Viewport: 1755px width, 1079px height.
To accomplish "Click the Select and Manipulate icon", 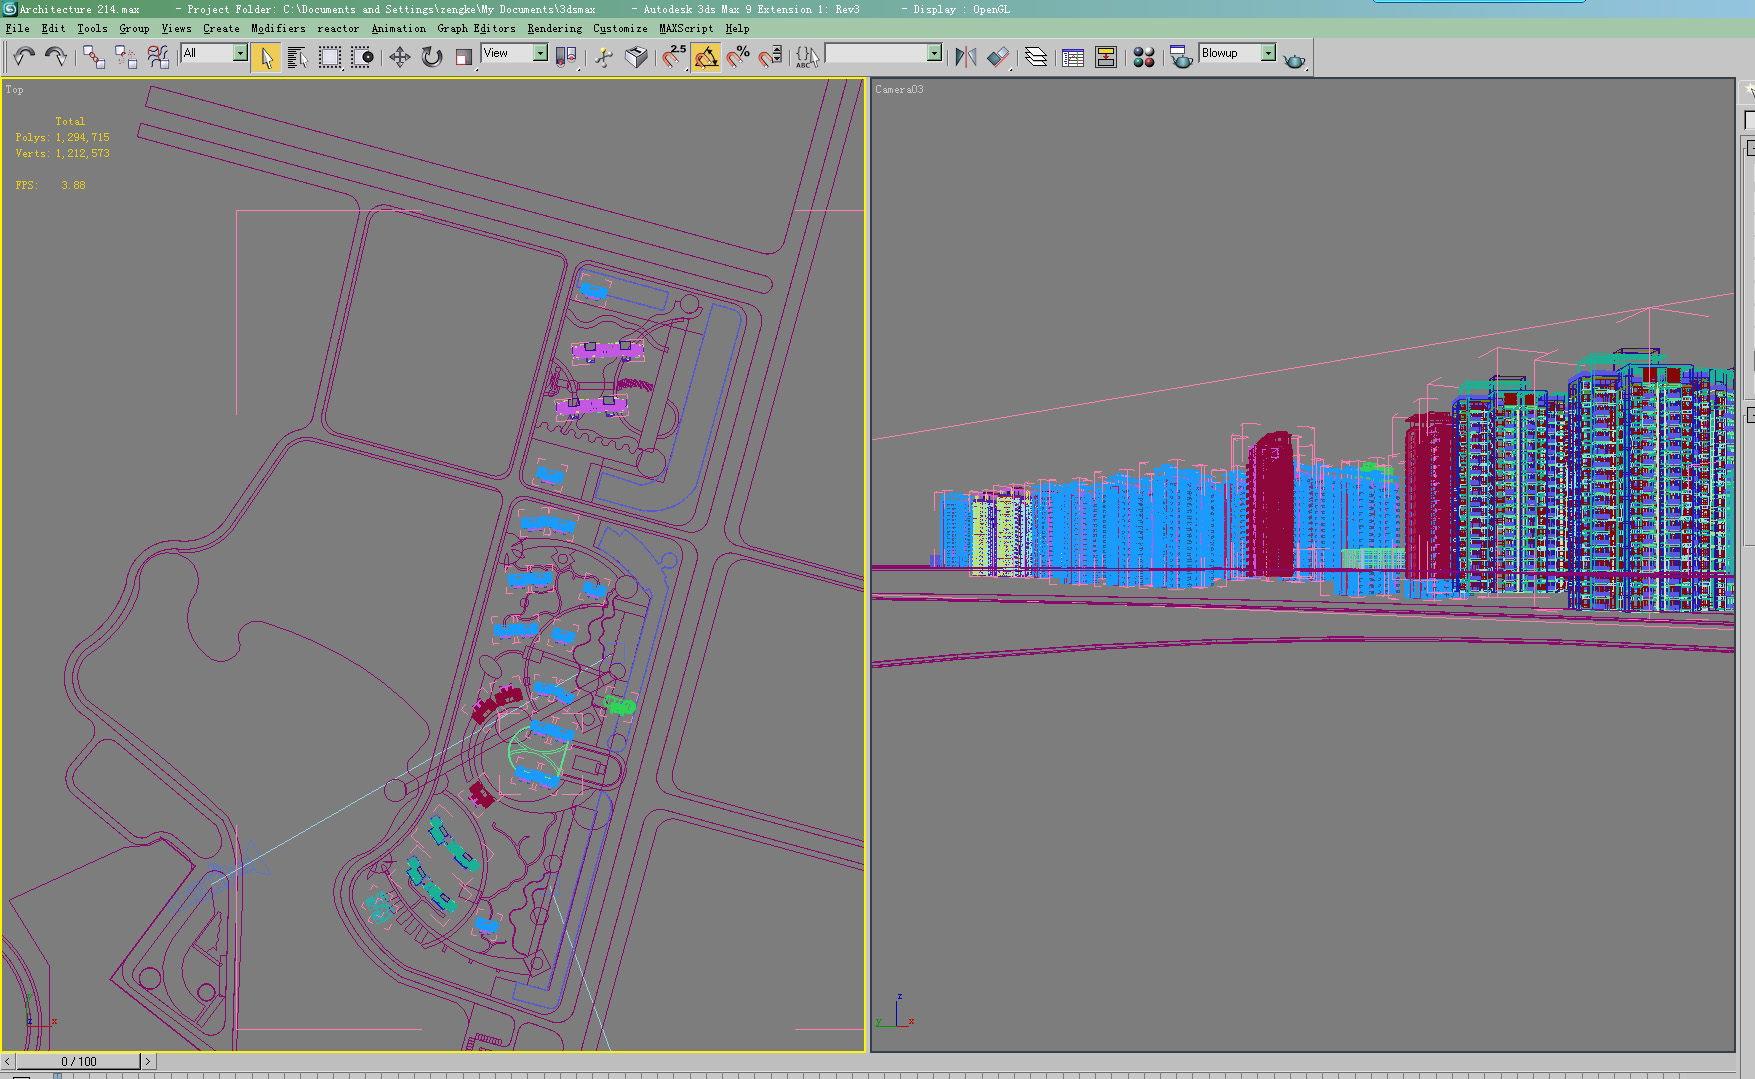I will click(x=604, y=57).
